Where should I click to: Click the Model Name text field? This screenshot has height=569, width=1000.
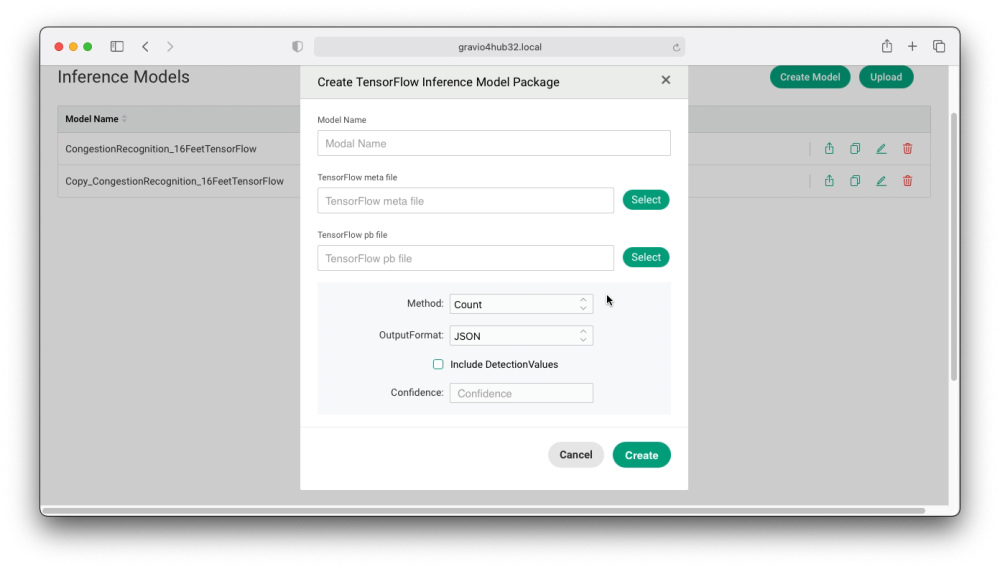[x=494, y=143]
